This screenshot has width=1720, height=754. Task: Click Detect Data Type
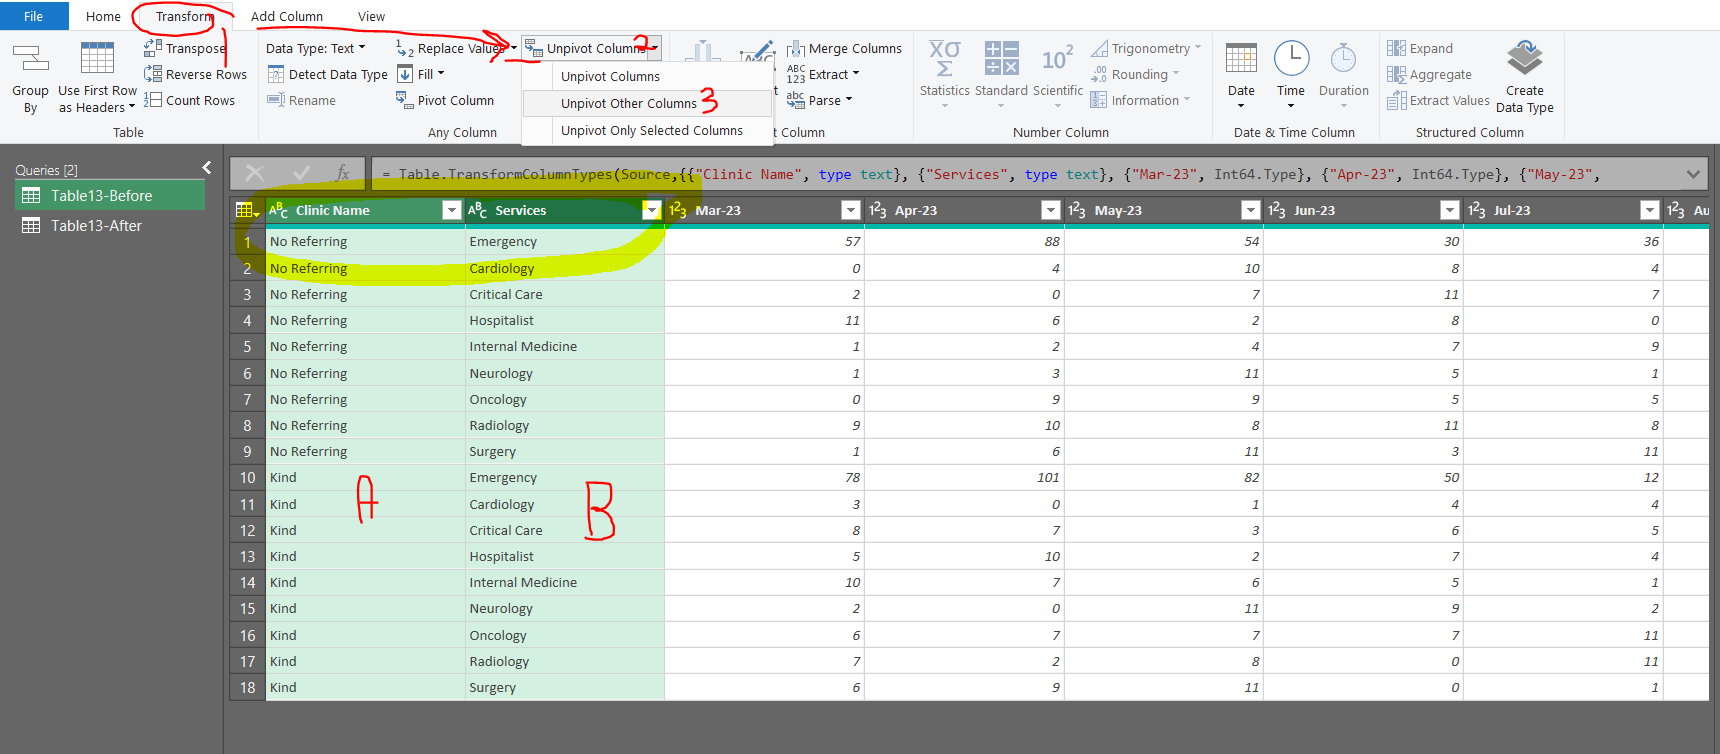(327, 74)
